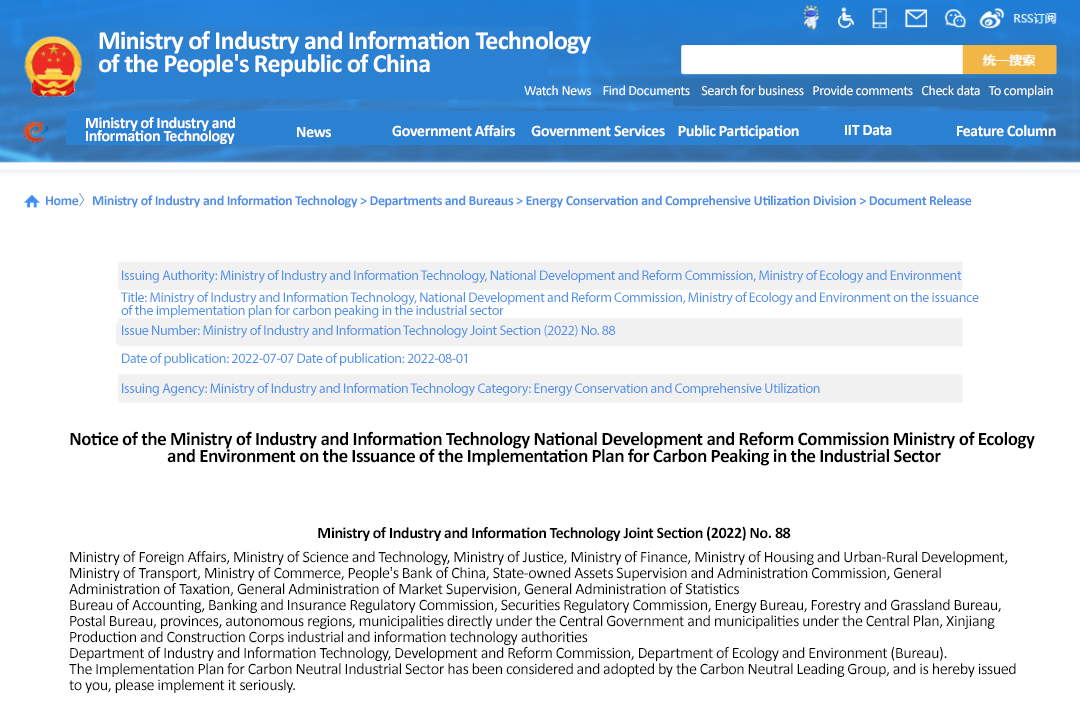This screenshot has width=1080, height=716.
Task: Open the Check data link
Action: point(951,91)
